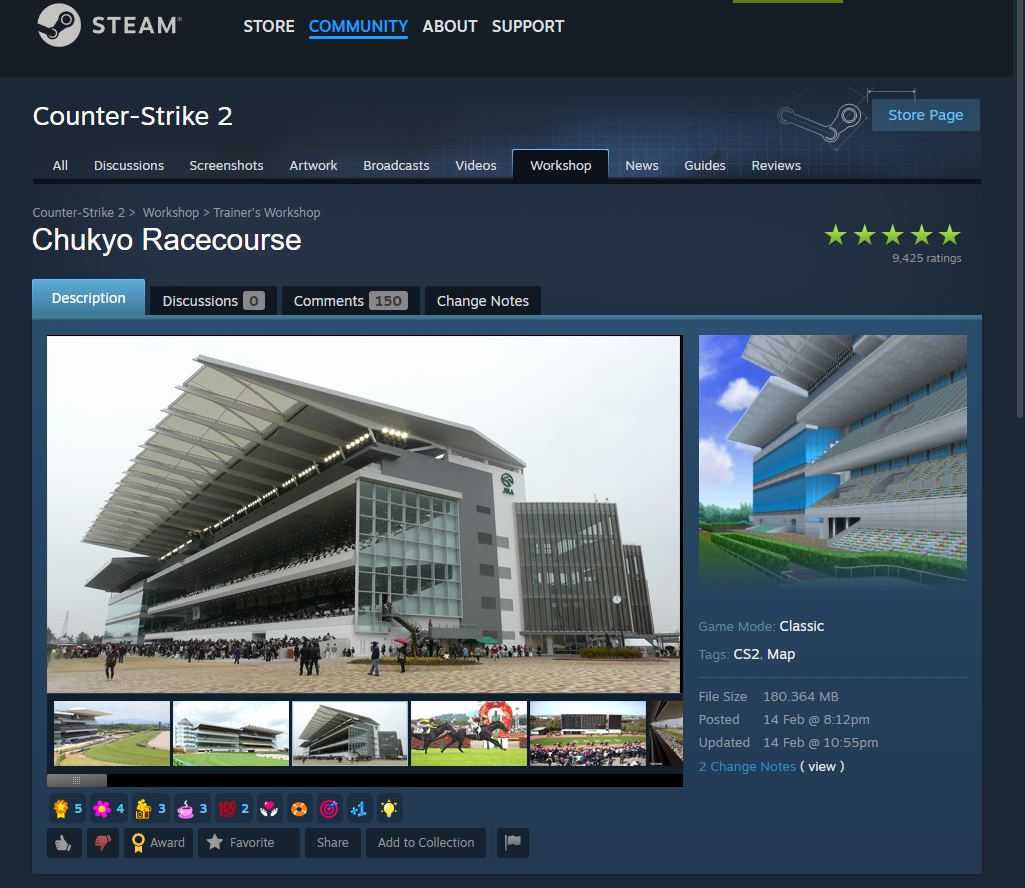Switch to the News hub tab
Screen dimensions: 1025x888
tap(642, 165)
